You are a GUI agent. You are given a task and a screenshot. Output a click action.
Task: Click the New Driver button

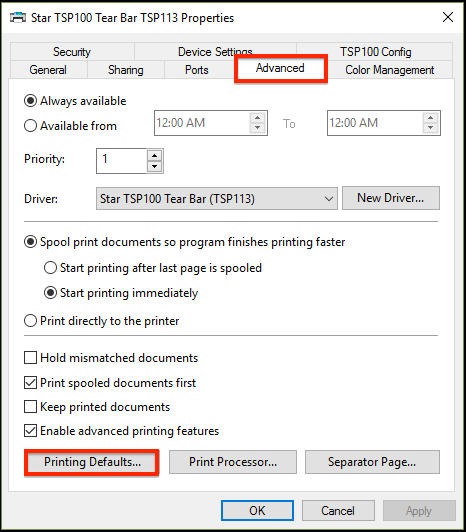point(391,198)
